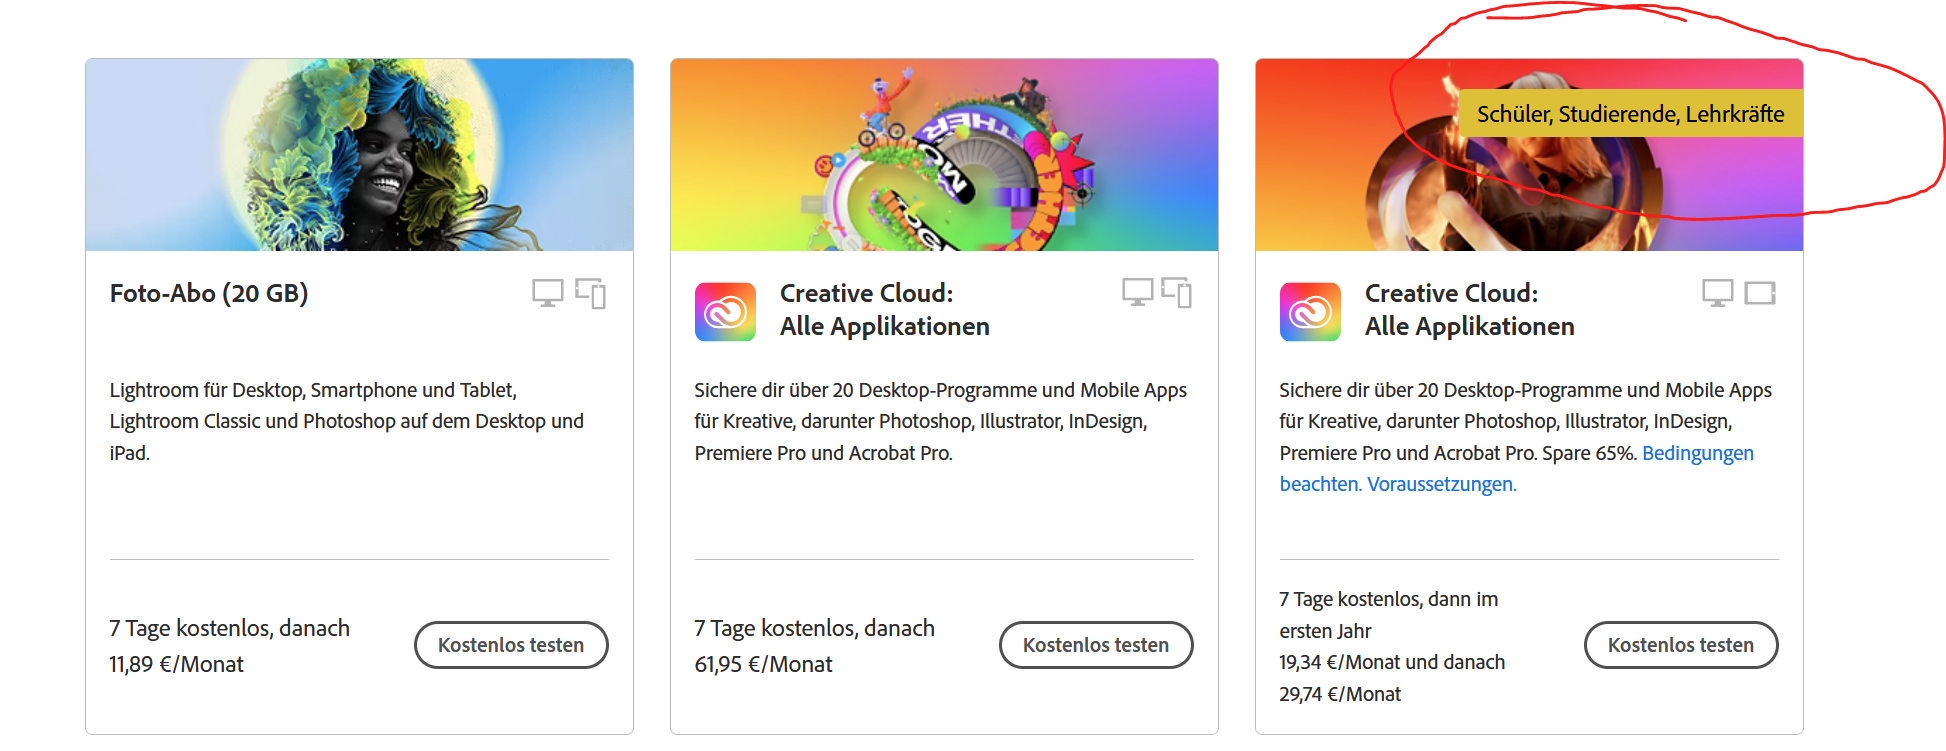Click desktop monitor icon on student plan card

(x=1718, y=293)
